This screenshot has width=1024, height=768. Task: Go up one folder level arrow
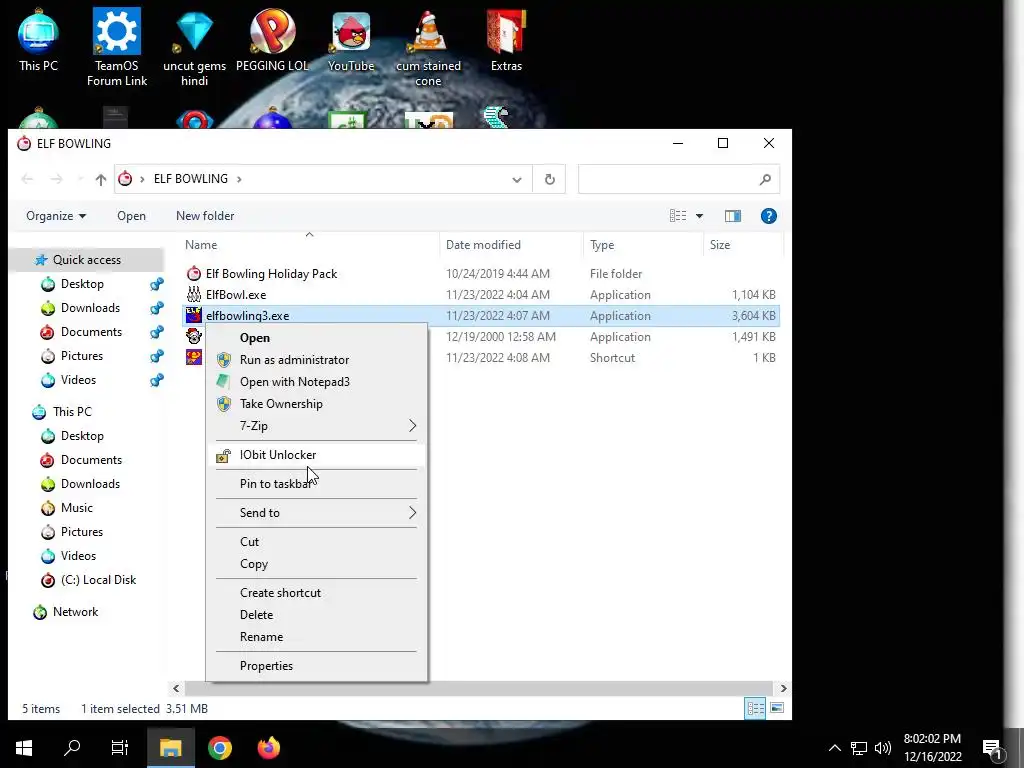point(101,179)
